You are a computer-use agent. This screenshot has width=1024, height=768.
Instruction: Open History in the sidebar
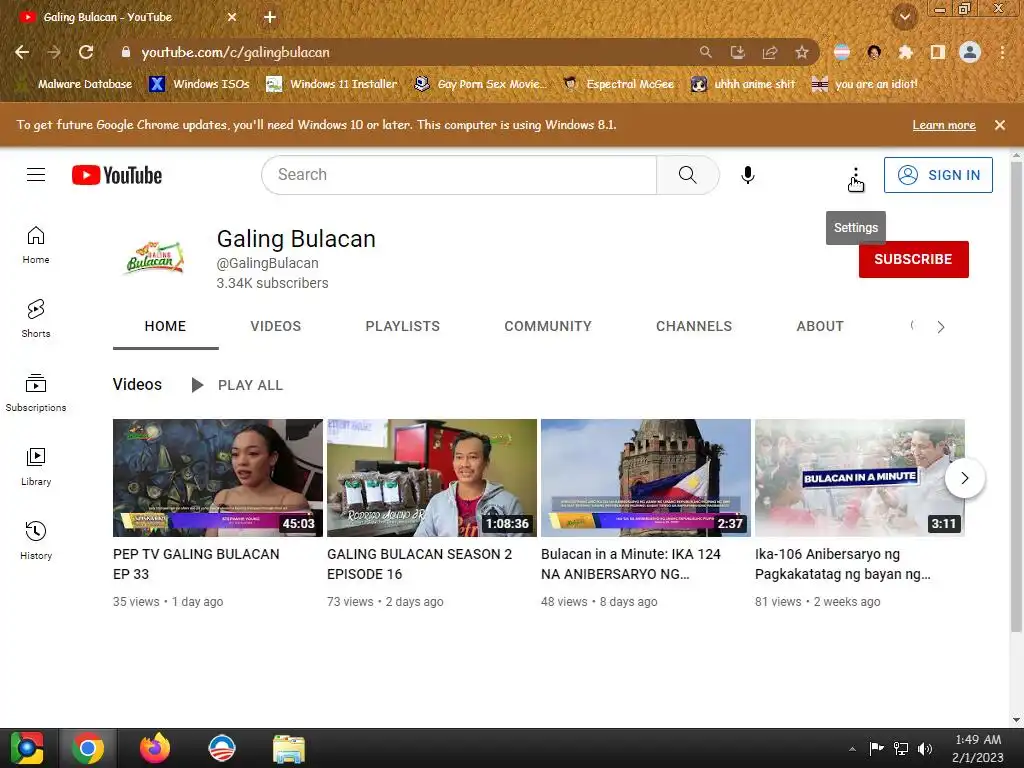click(x=36, y=541)
